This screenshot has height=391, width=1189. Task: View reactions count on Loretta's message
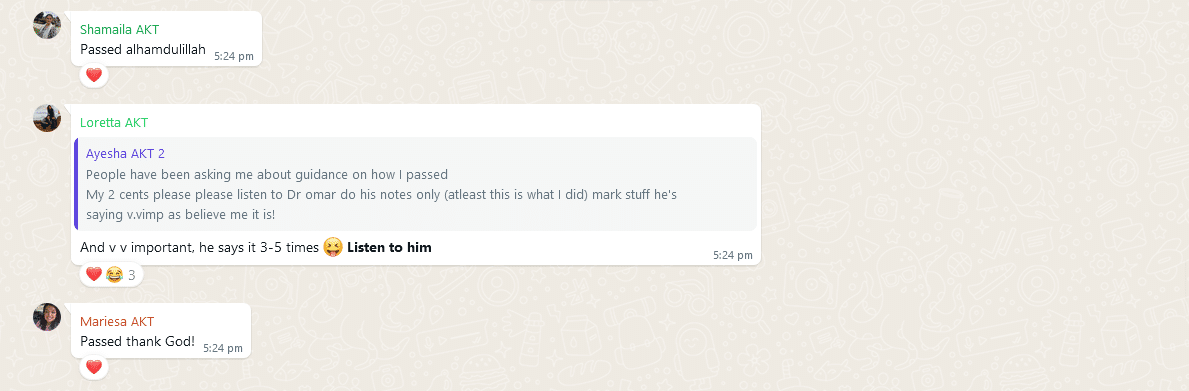click(111, 274)
